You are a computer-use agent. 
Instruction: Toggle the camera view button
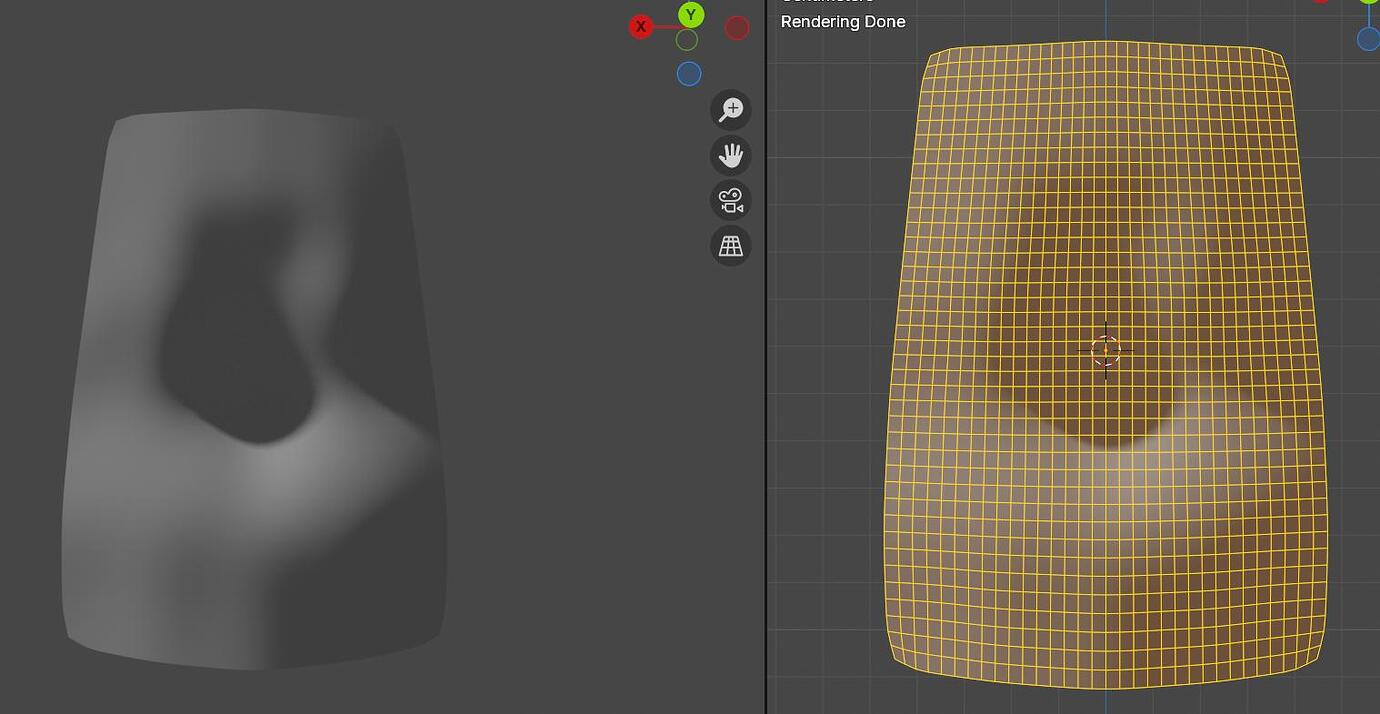[731, 200]
